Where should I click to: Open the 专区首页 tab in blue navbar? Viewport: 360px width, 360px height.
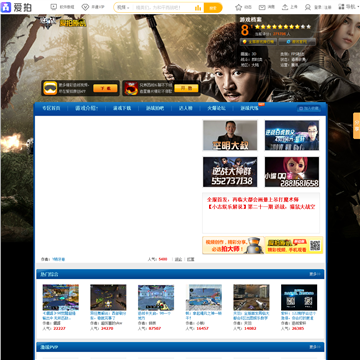pyautogui.click(x=51, y=108)
